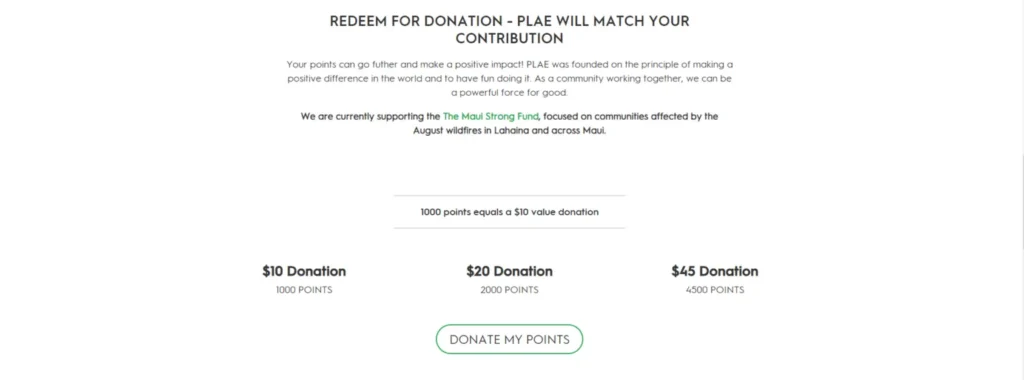Viewport: 1024px width, 380px height.
Task: Select the $20 Donation option
Action: [509, 271]
